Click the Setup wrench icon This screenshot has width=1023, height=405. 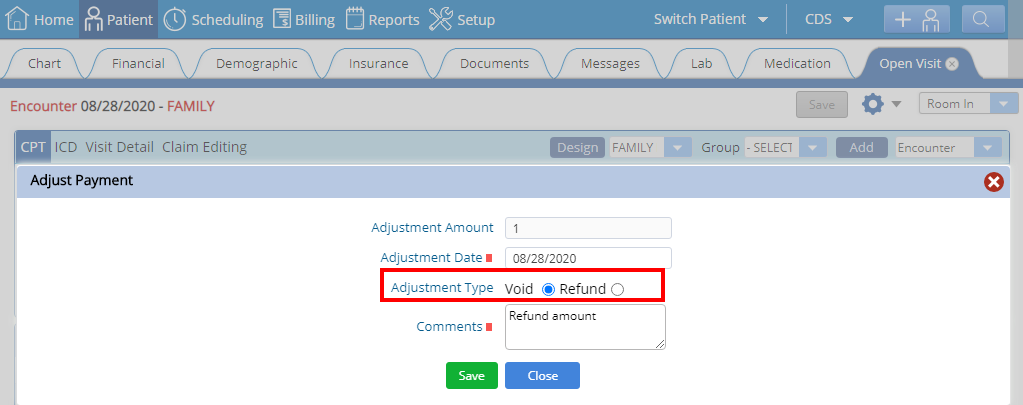click(x=440, y=19)
